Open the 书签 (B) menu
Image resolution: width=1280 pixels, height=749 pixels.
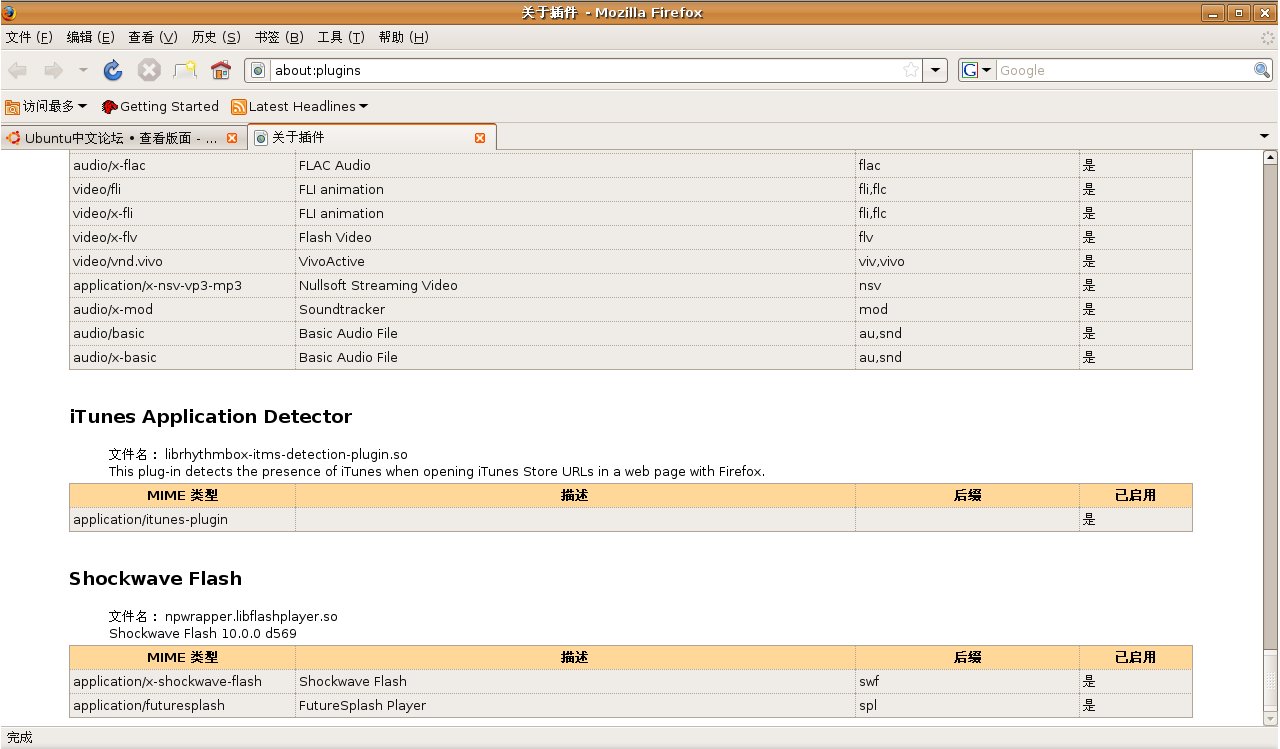[x=279, y=37]
